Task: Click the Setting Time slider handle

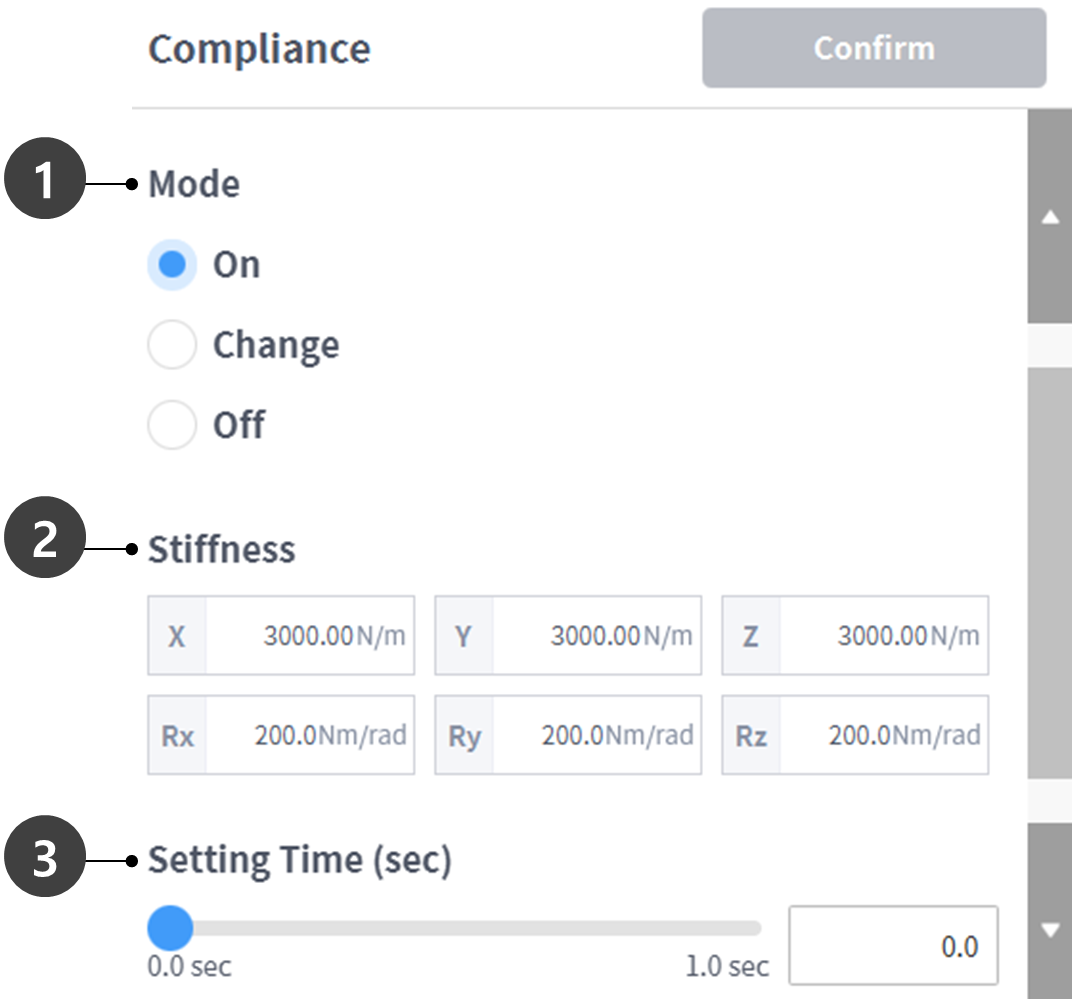Action: (x=170, y=928)
